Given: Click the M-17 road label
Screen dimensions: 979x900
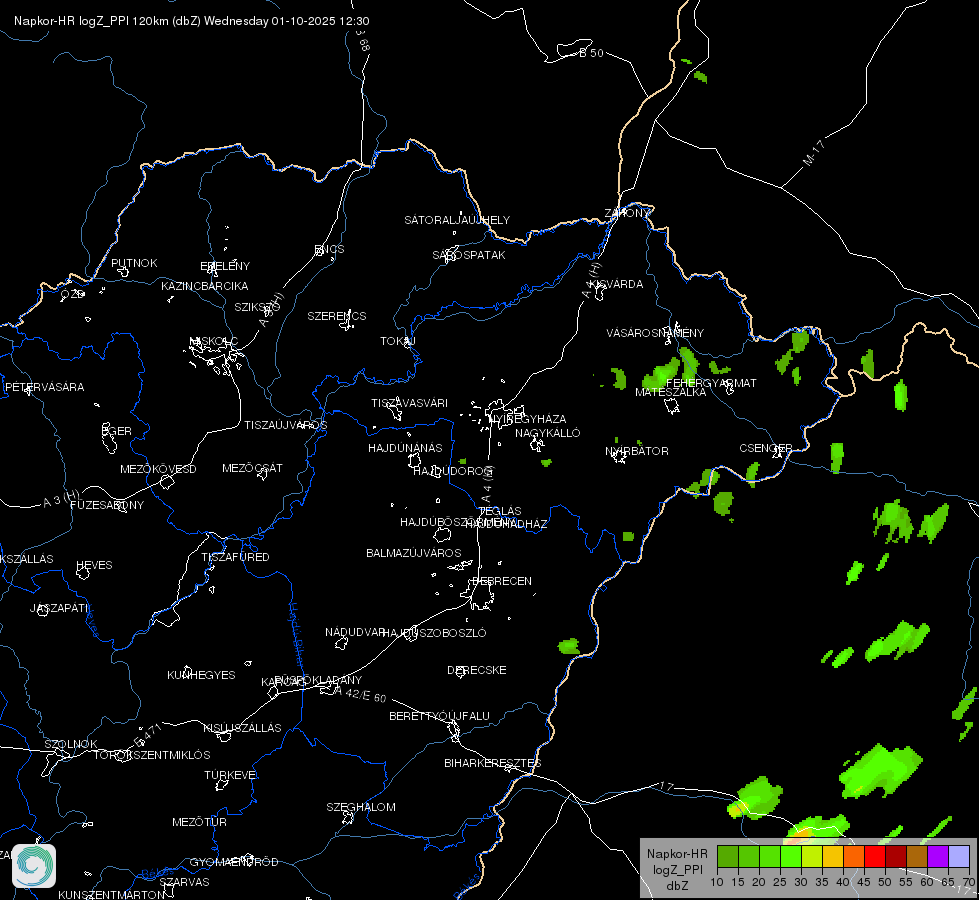Looking at the screenshot, I should point(814,153).
